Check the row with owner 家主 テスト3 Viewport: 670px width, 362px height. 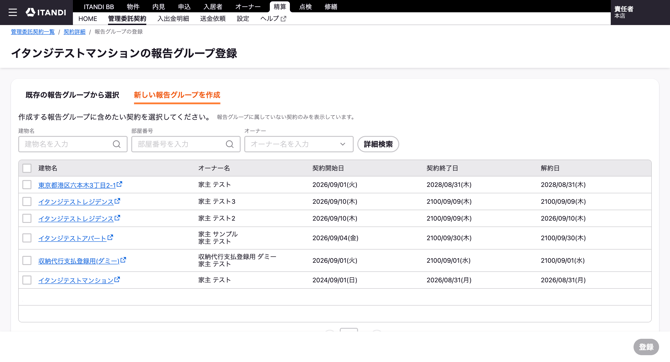(x=27, y=201)
